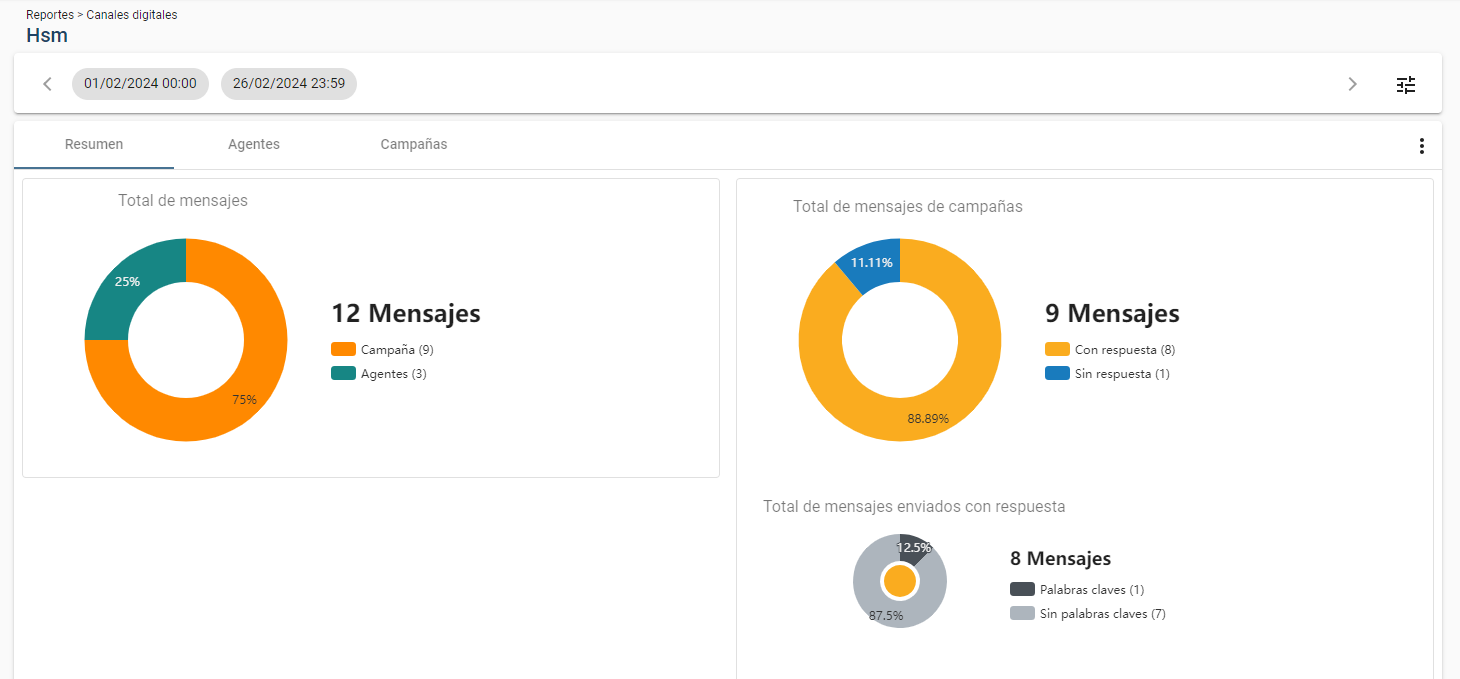Click the orange center circle of the small chart
Viewport: 1460px width, 679px height.
pos(900,581)
